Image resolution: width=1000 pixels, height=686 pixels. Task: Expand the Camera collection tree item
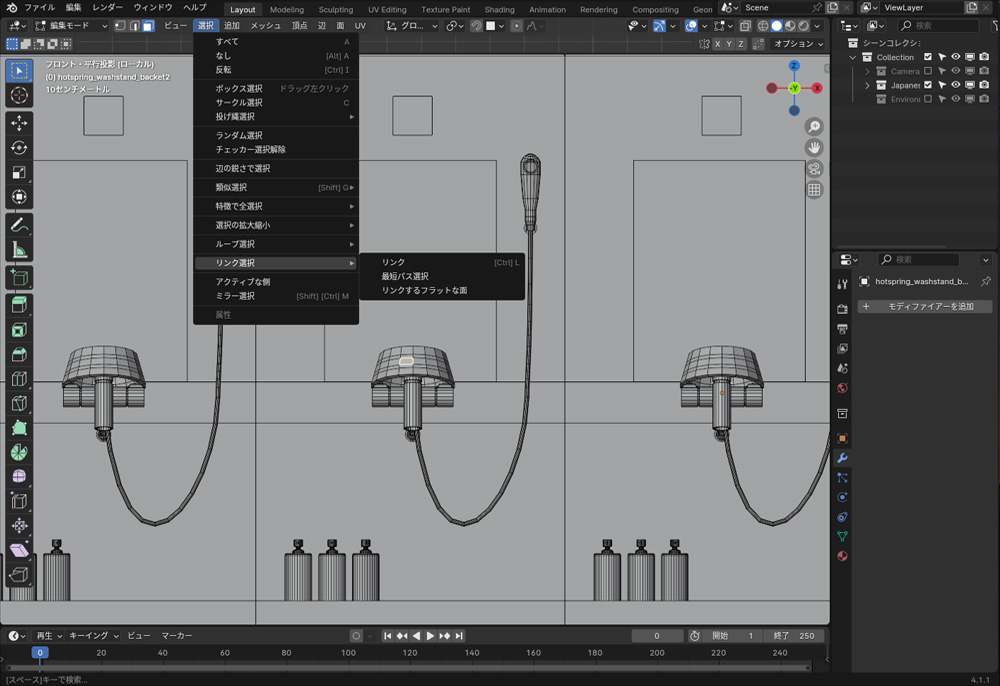868,71
